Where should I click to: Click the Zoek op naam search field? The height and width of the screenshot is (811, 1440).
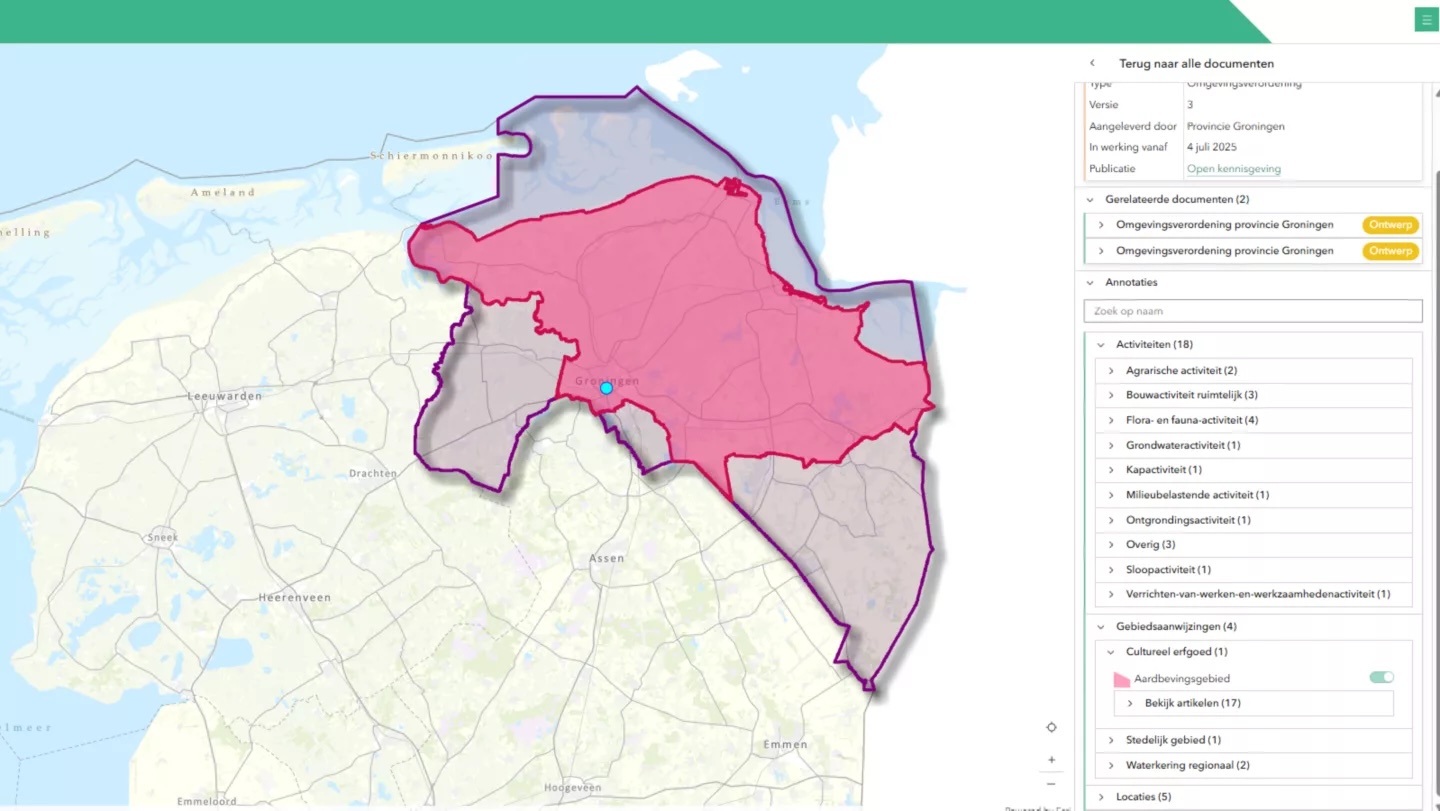1252,311
